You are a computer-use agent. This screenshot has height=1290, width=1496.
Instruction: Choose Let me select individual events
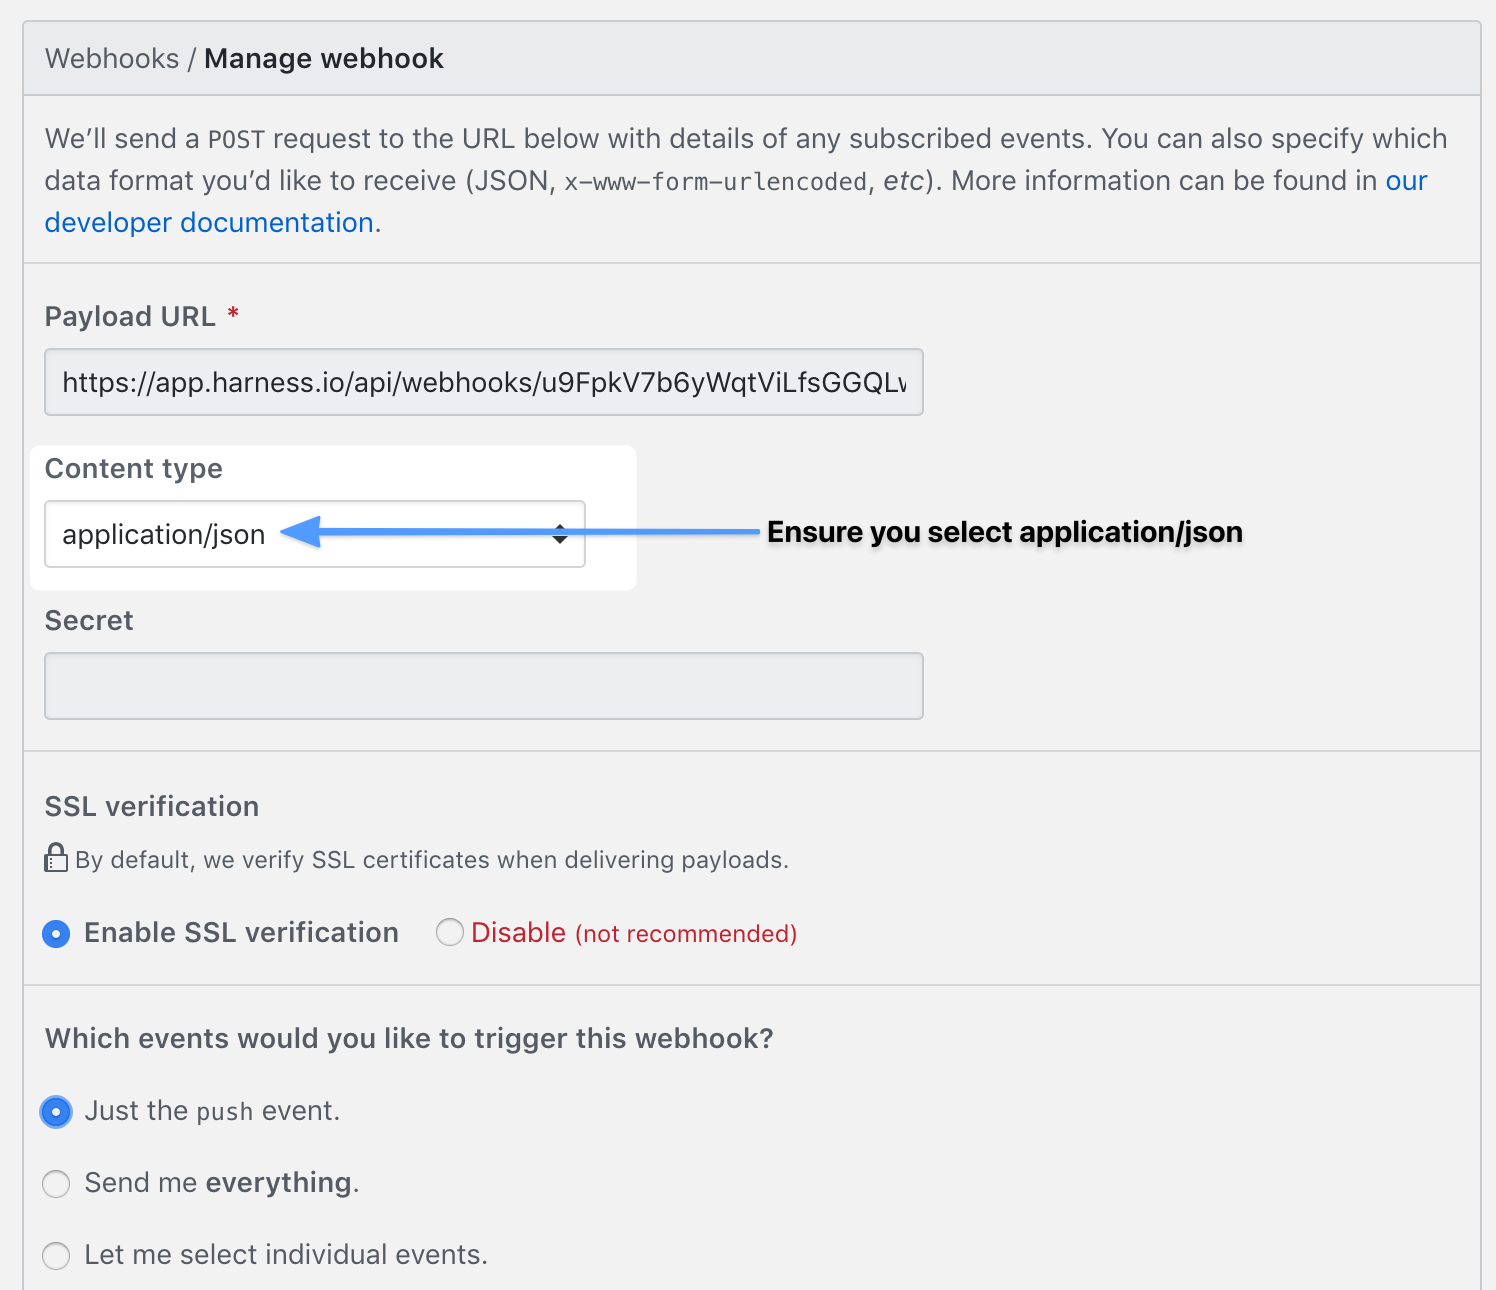pyautogui.click(x=56, y=1256)
